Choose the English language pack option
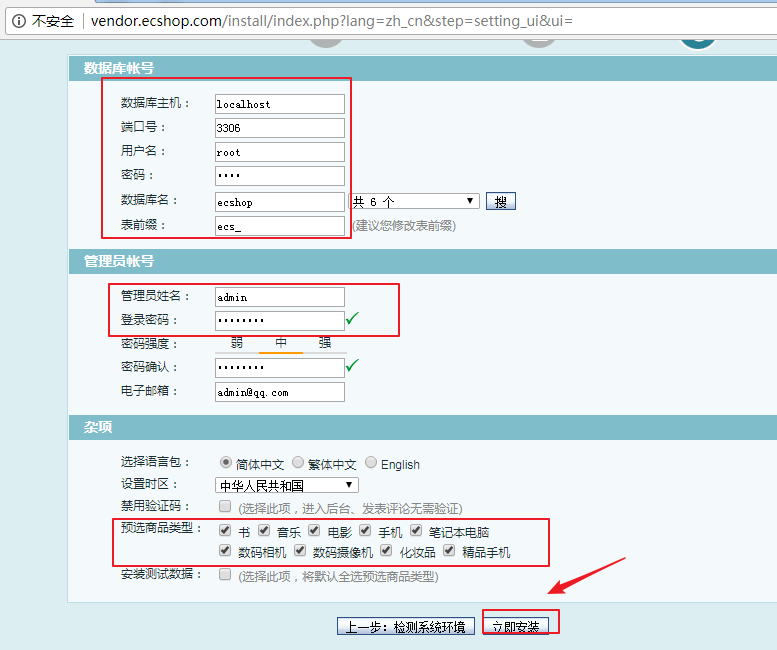This screenshot has width=777, height=650. [x=371, y=463]
